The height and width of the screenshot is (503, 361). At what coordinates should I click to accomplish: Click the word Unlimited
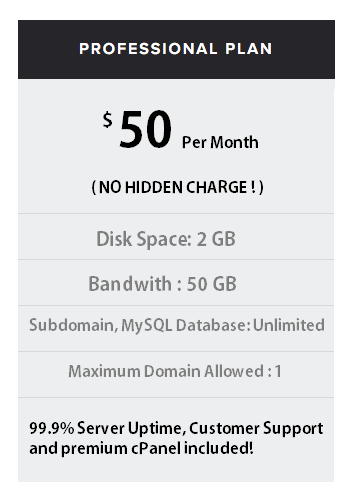click(x=289, y=325)
